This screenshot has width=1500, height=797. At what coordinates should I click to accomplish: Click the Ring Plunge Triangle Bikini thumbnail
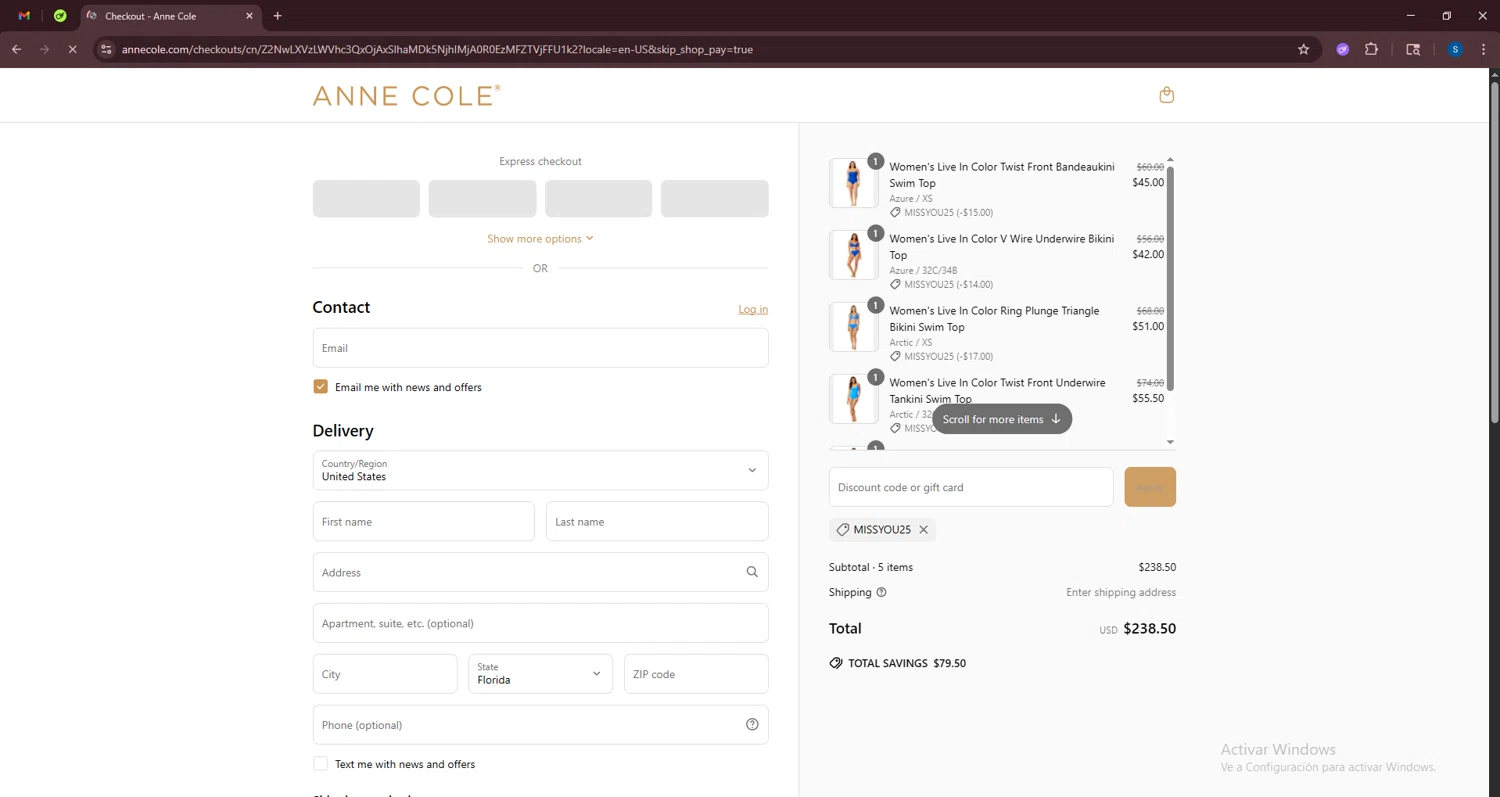[x=853, y=327]
